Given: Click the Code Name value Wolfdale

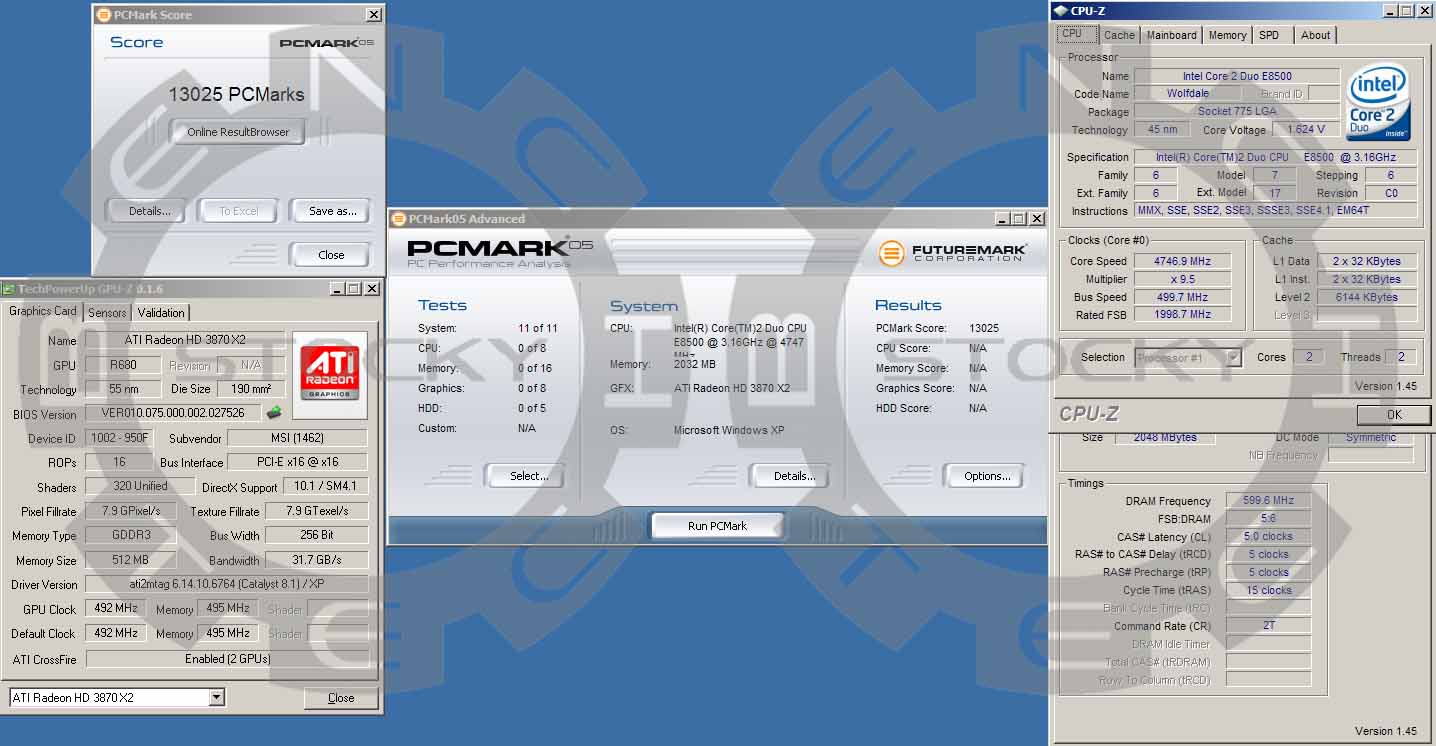Looking at the screenshot, I should pyautogui.click(x=1187, y=94).
